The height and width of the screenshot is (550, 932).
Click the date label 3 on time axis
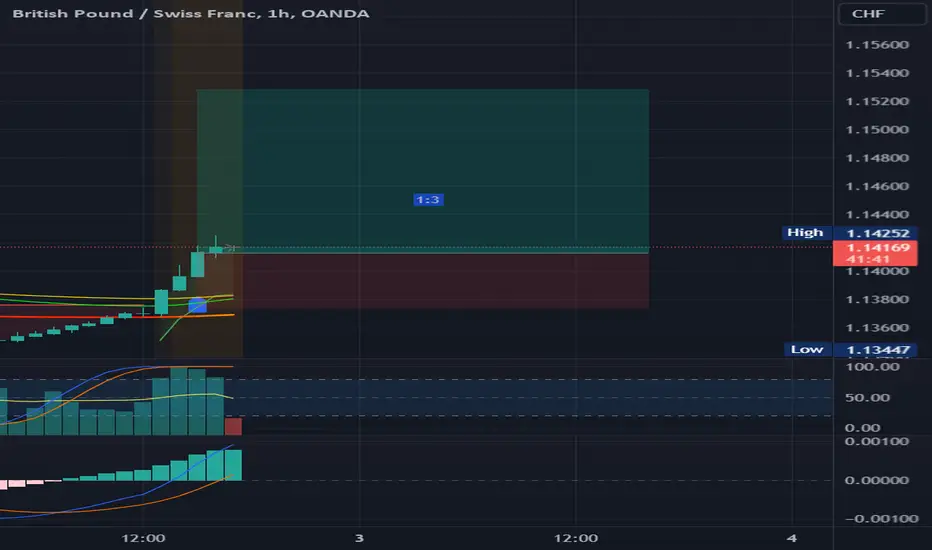(x=359, y=538)
